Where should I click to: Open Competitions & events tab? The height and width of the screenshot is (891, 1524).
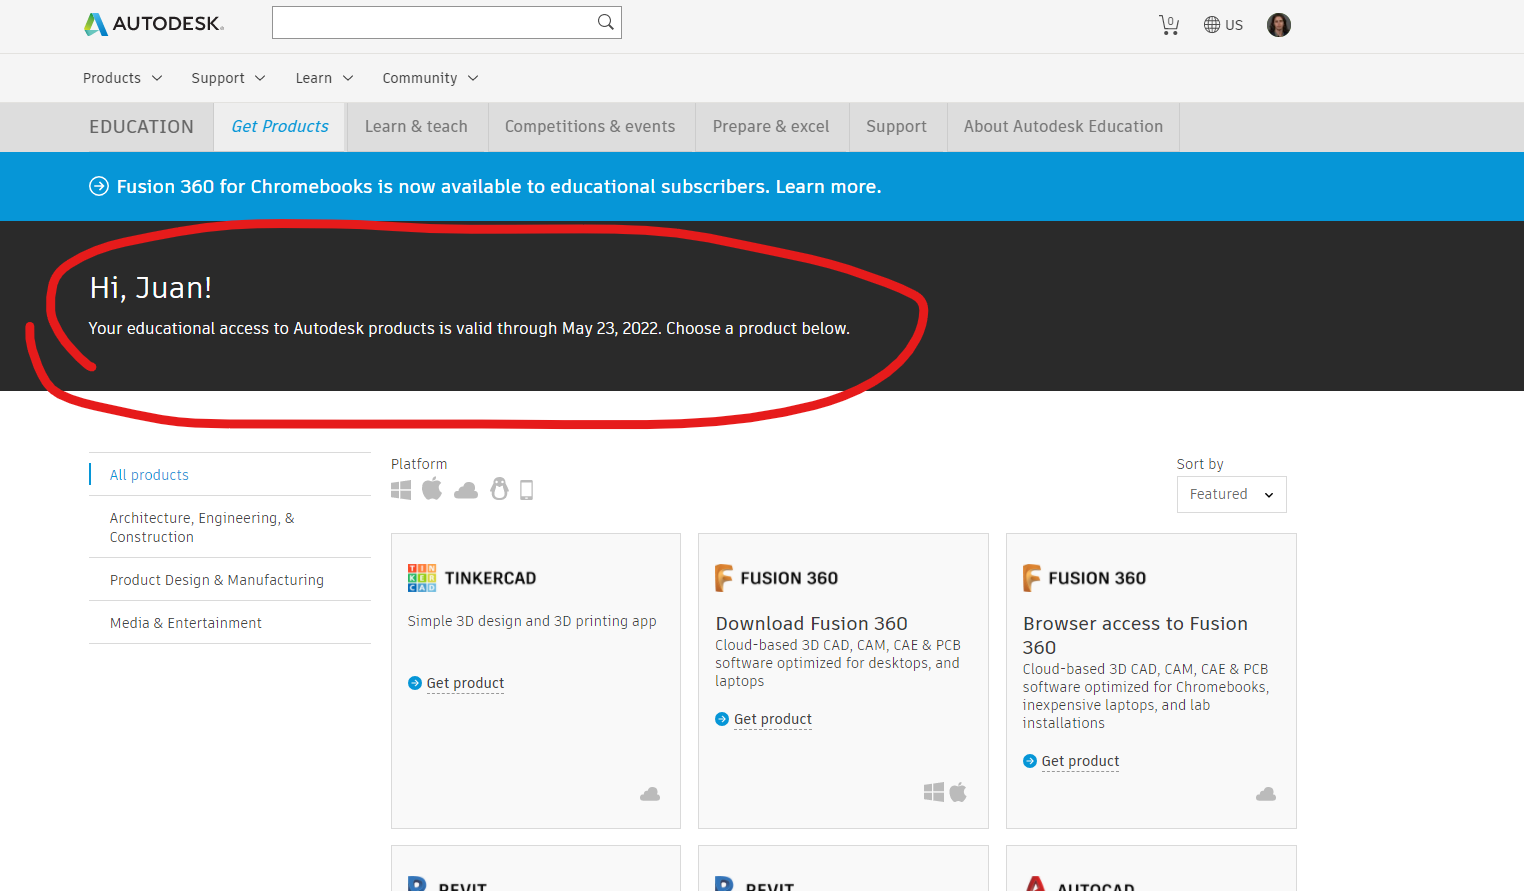590,127
